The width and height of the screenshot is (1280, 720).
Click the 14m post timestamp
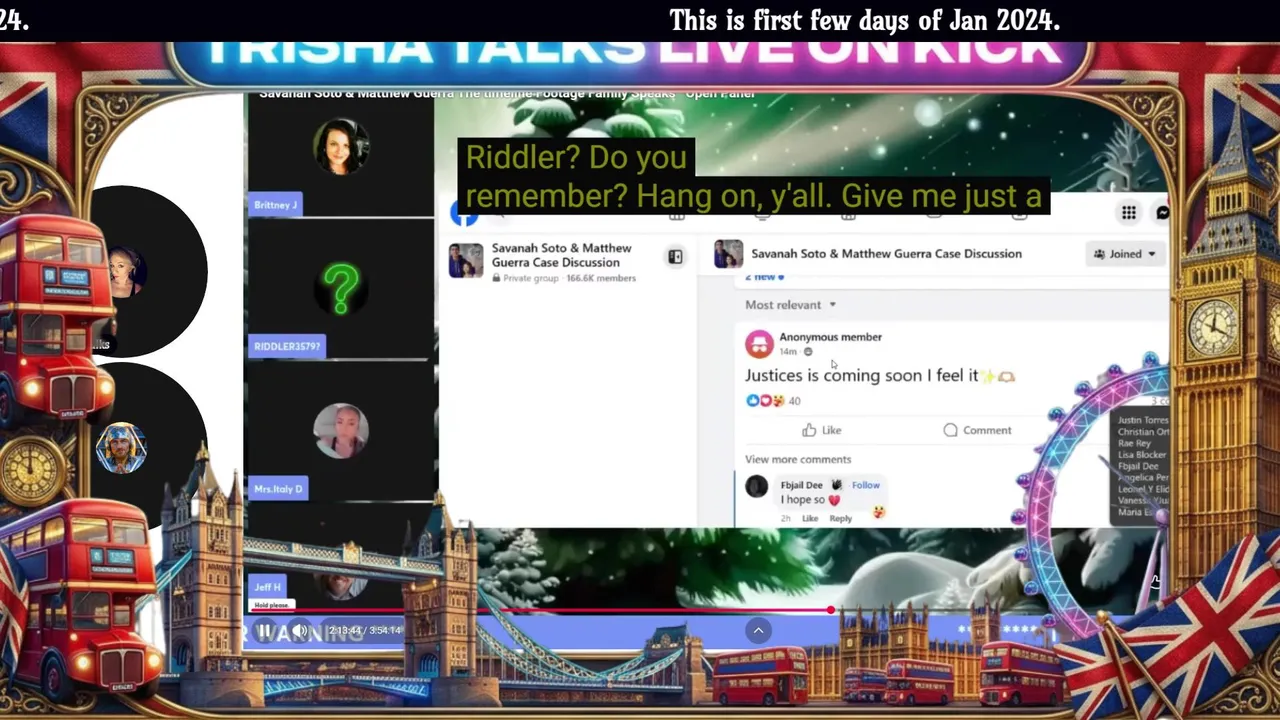(x=788, y=352)
